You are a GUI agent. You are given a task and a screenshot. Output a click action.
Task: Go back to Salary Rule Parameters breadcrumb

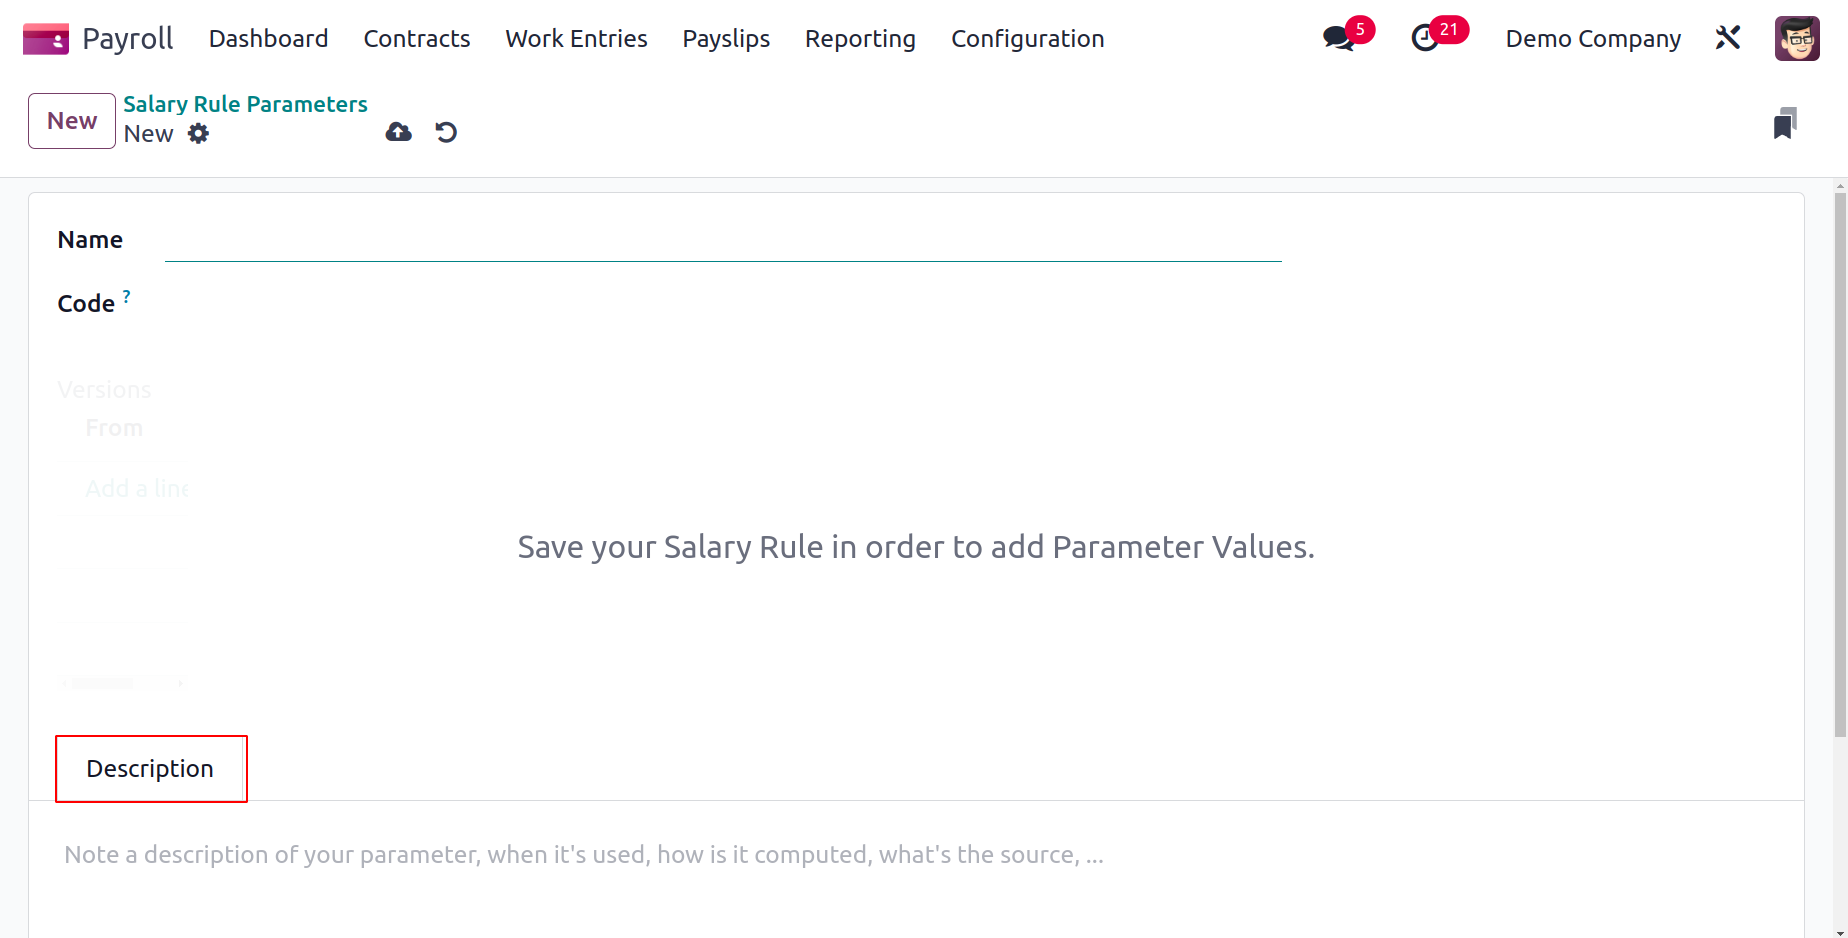tap(245, 104)
